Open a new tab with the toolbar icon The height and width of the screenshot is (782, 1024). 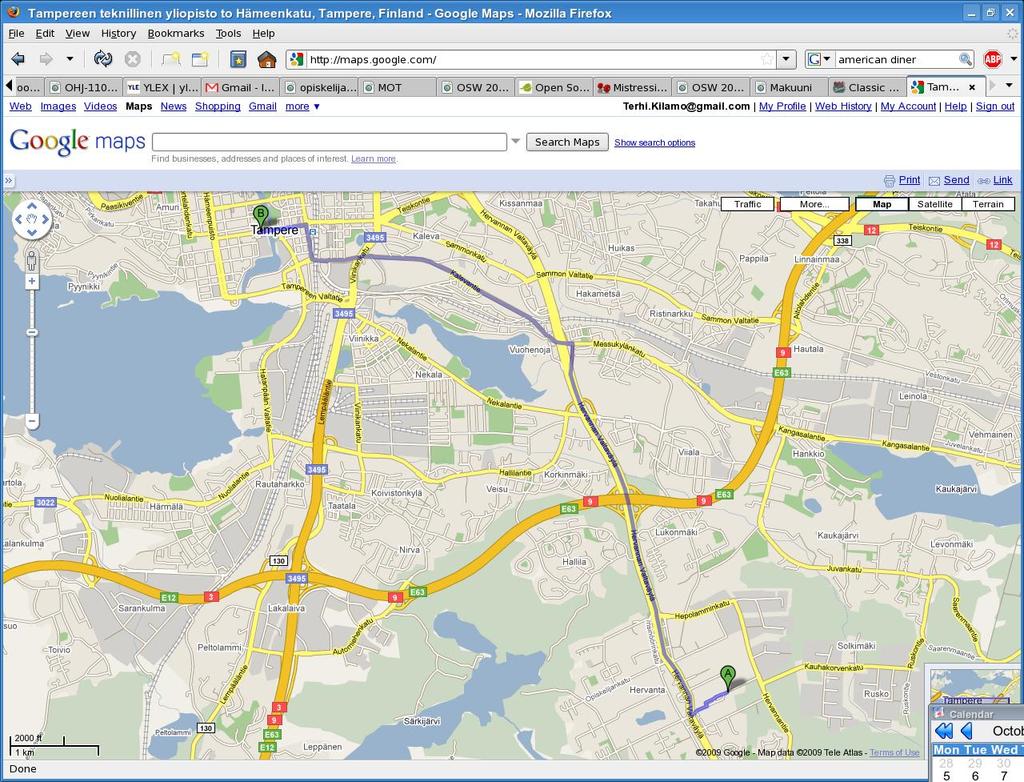point(171,59)
